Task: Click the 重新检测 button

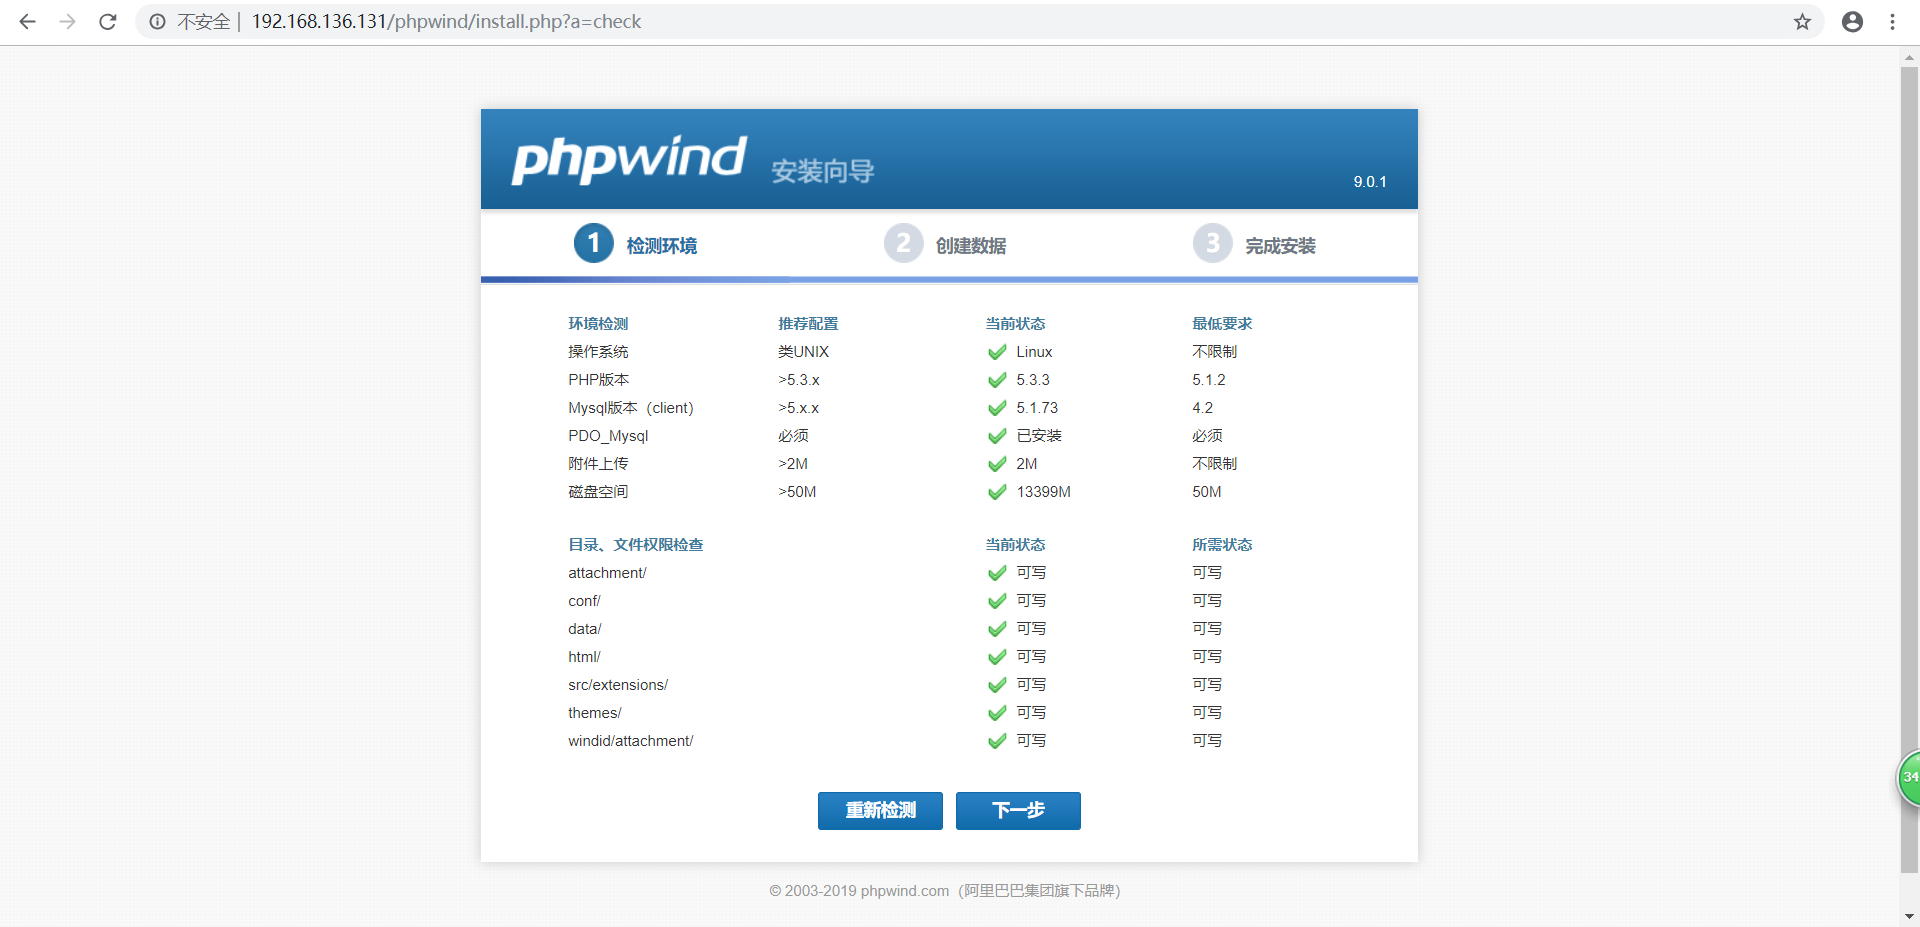Action: (880, 811)
